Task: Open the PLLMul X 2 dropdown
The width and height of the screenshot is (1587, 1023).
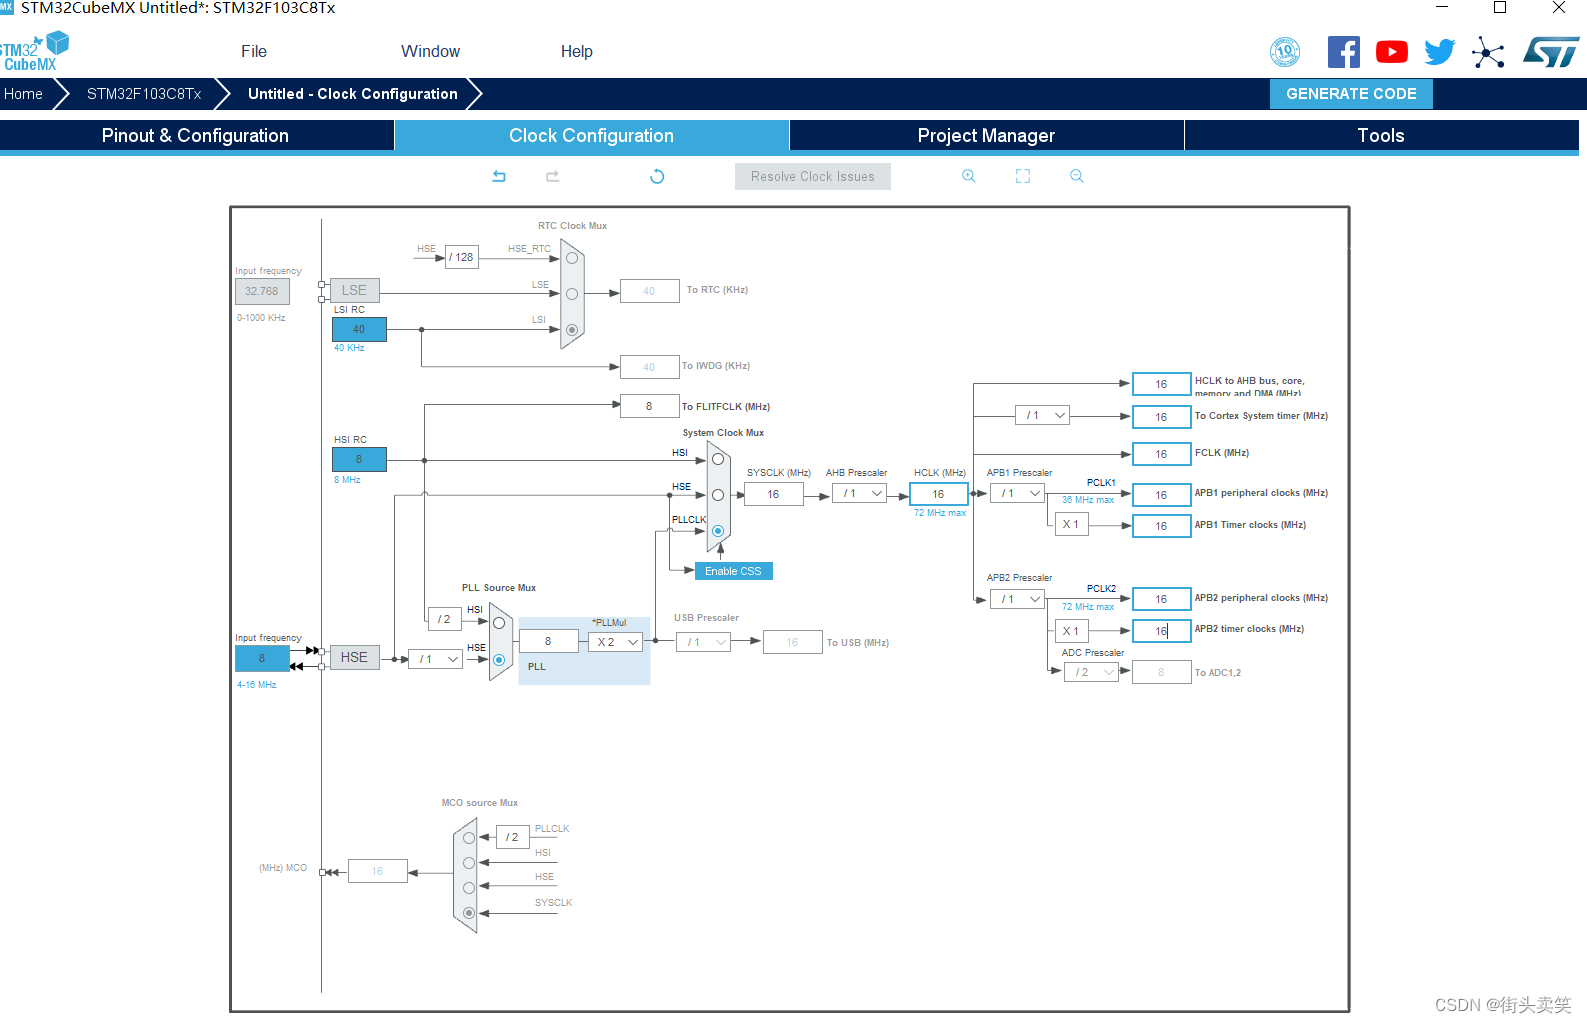Action: (x=615, y=642)
